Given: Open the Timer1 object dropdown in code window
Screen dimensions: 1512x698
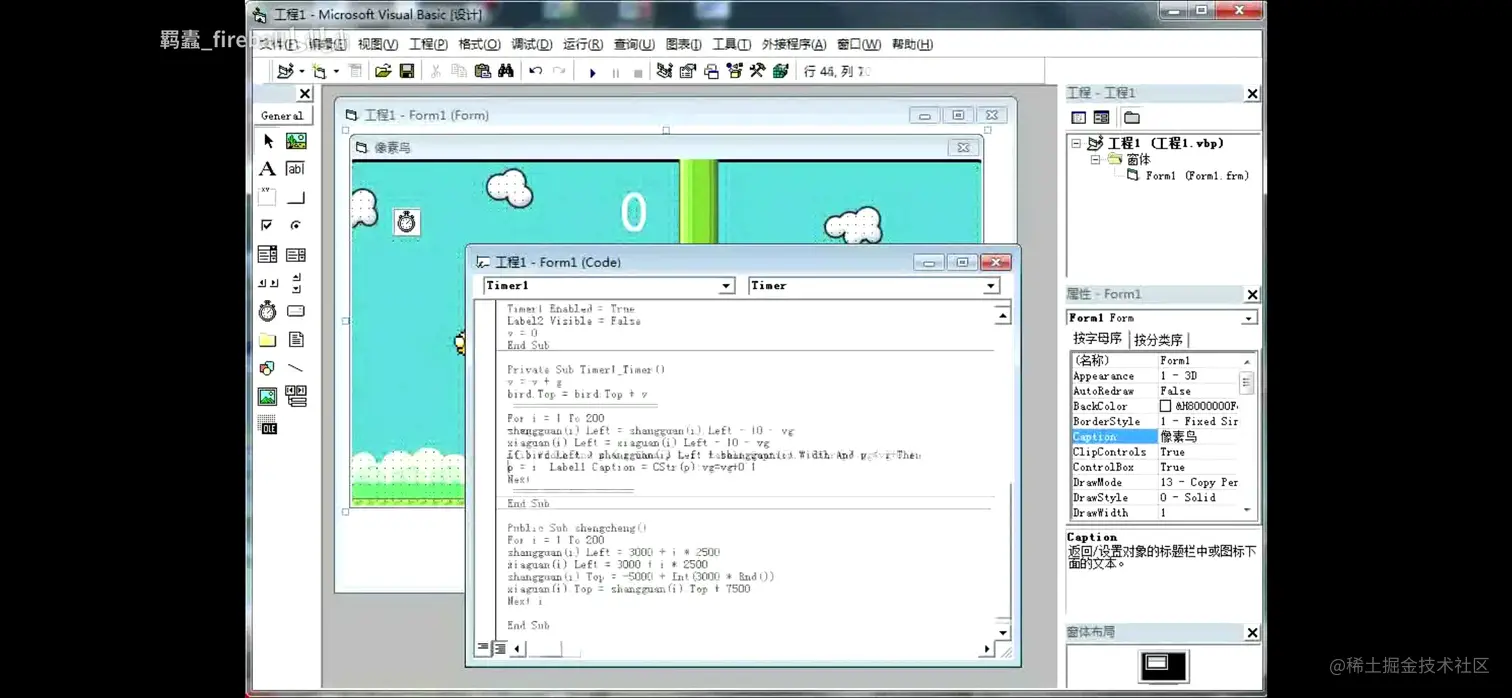Looking at the screenshot, I should click(727, 286).
